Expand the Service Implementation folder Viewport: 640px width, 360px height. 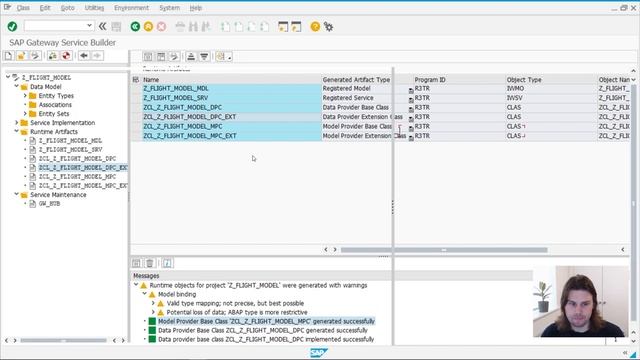16,122
